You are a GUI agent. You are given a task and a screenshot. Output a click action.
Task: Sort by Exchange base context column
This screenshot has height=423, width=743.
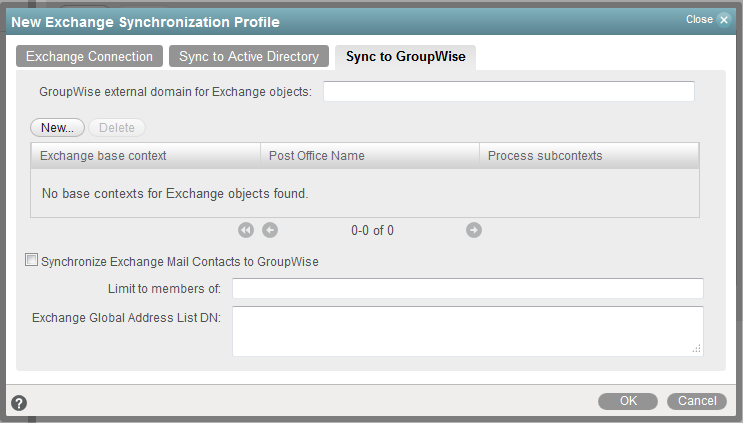click(x=146, y=155)
